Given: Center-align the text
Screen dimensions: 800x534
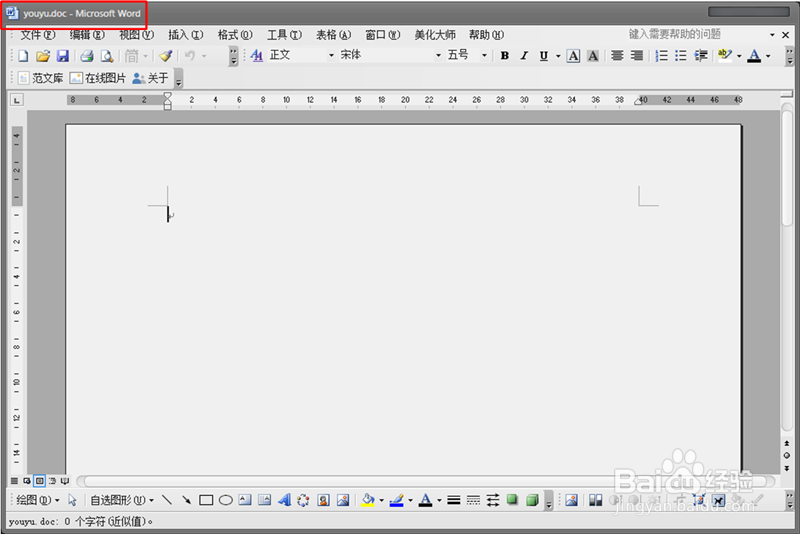Looking at the screenshot, I should [617, 56].
